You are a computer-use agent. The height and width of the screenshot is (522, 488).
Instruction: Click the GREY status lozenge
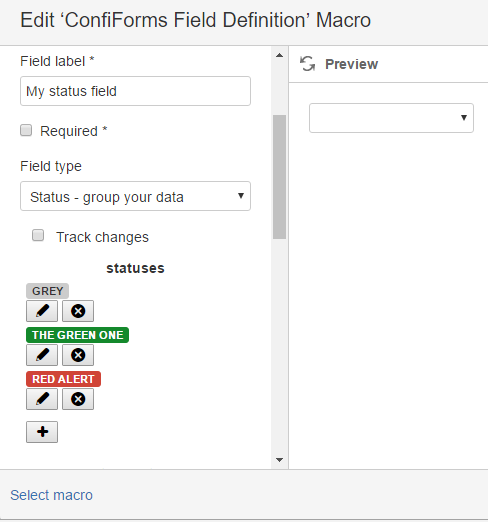pos(48,291)
